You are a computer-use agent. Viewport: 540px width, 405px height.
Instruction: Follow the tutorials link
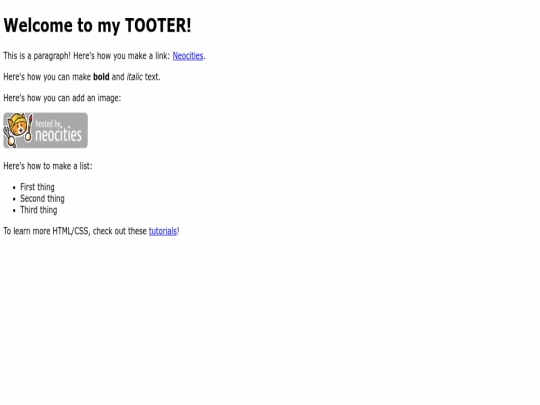[x=163, y=231]
